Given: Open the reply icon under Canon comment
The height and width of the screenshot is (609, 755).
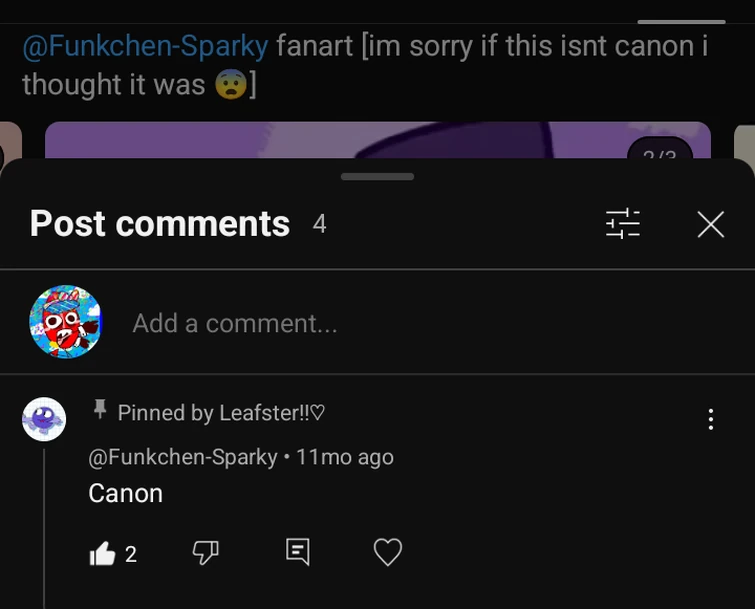Looking at the screenshot, I should (297, 551).
